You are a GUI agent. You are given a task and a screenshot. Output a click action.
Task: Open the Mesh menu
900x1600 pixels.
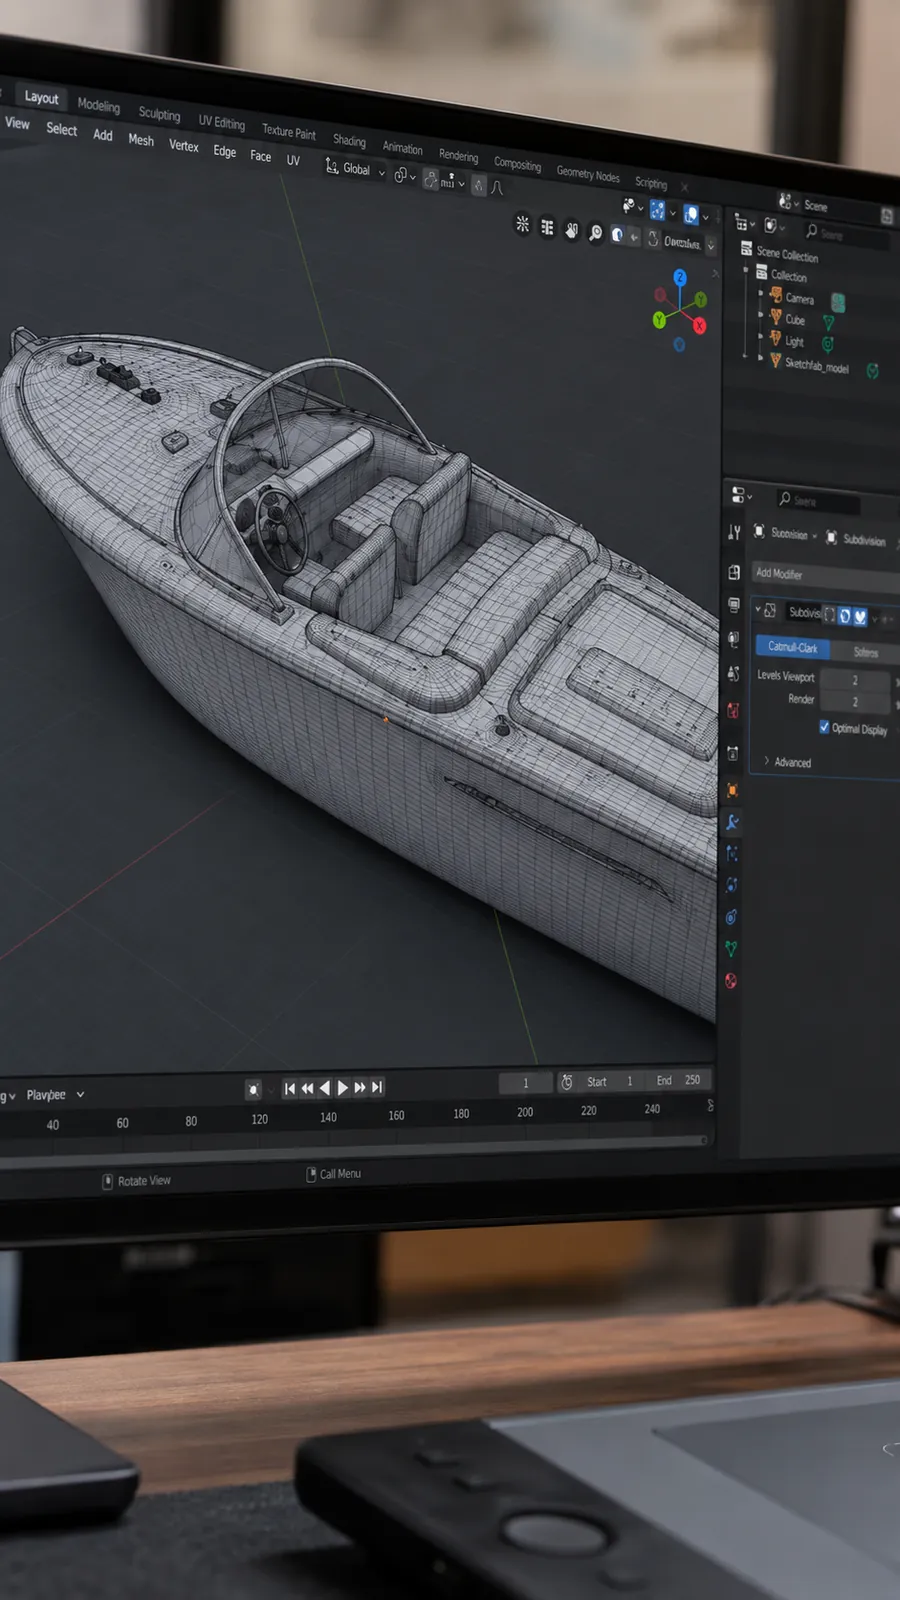click(x=141, y=140)
